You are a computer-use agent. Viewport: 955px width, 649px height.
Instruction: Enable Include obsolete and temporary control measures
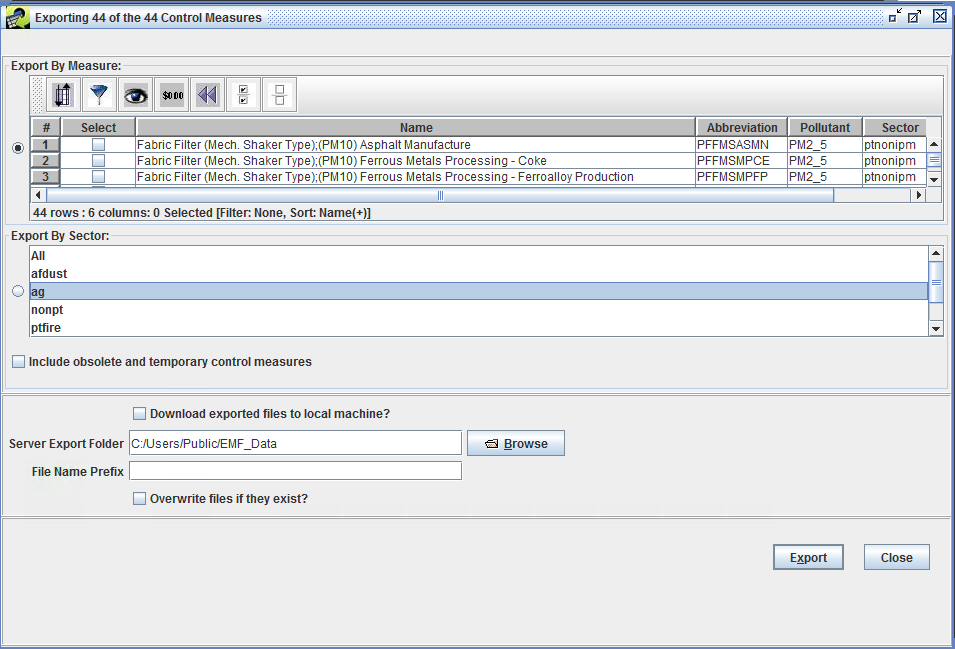pos(18,361)
